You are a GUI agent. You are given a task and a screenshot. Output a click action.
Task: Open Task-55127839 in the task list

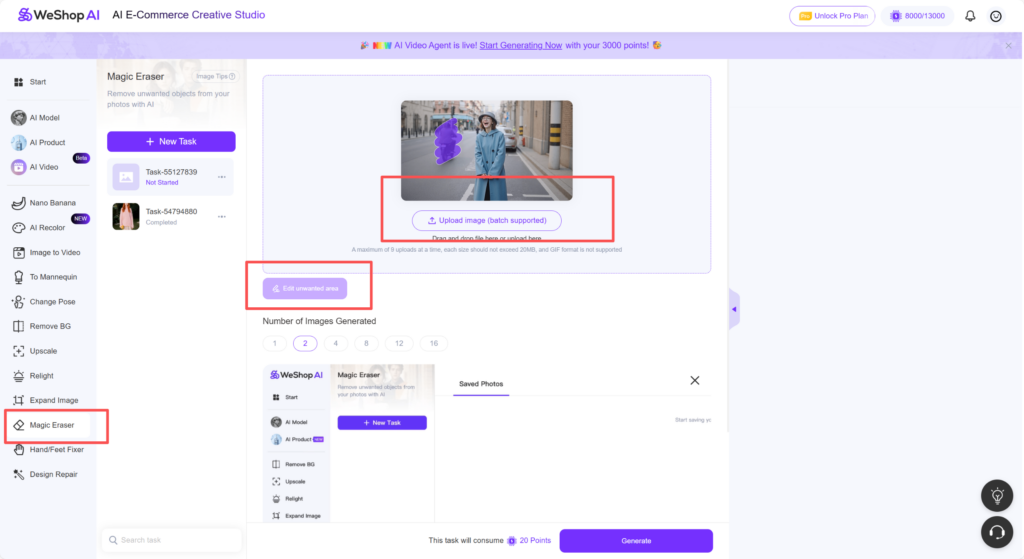pos(170,177)
